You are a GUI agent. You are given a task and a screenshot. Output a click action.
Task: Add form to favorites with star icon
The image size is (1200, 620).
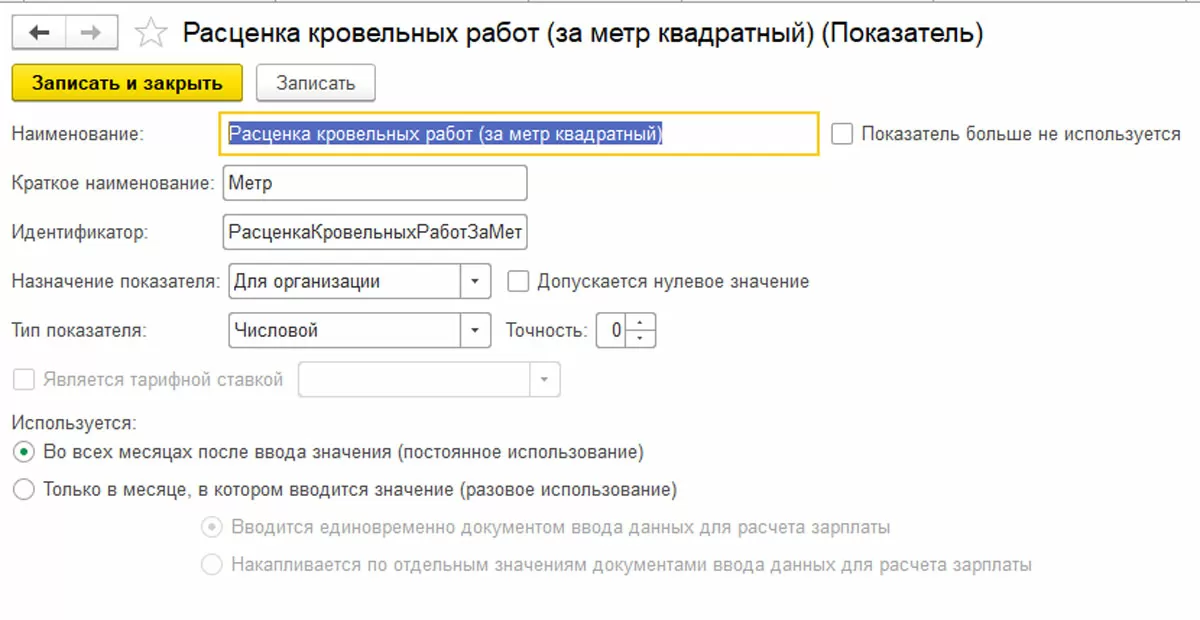(150, 34)
